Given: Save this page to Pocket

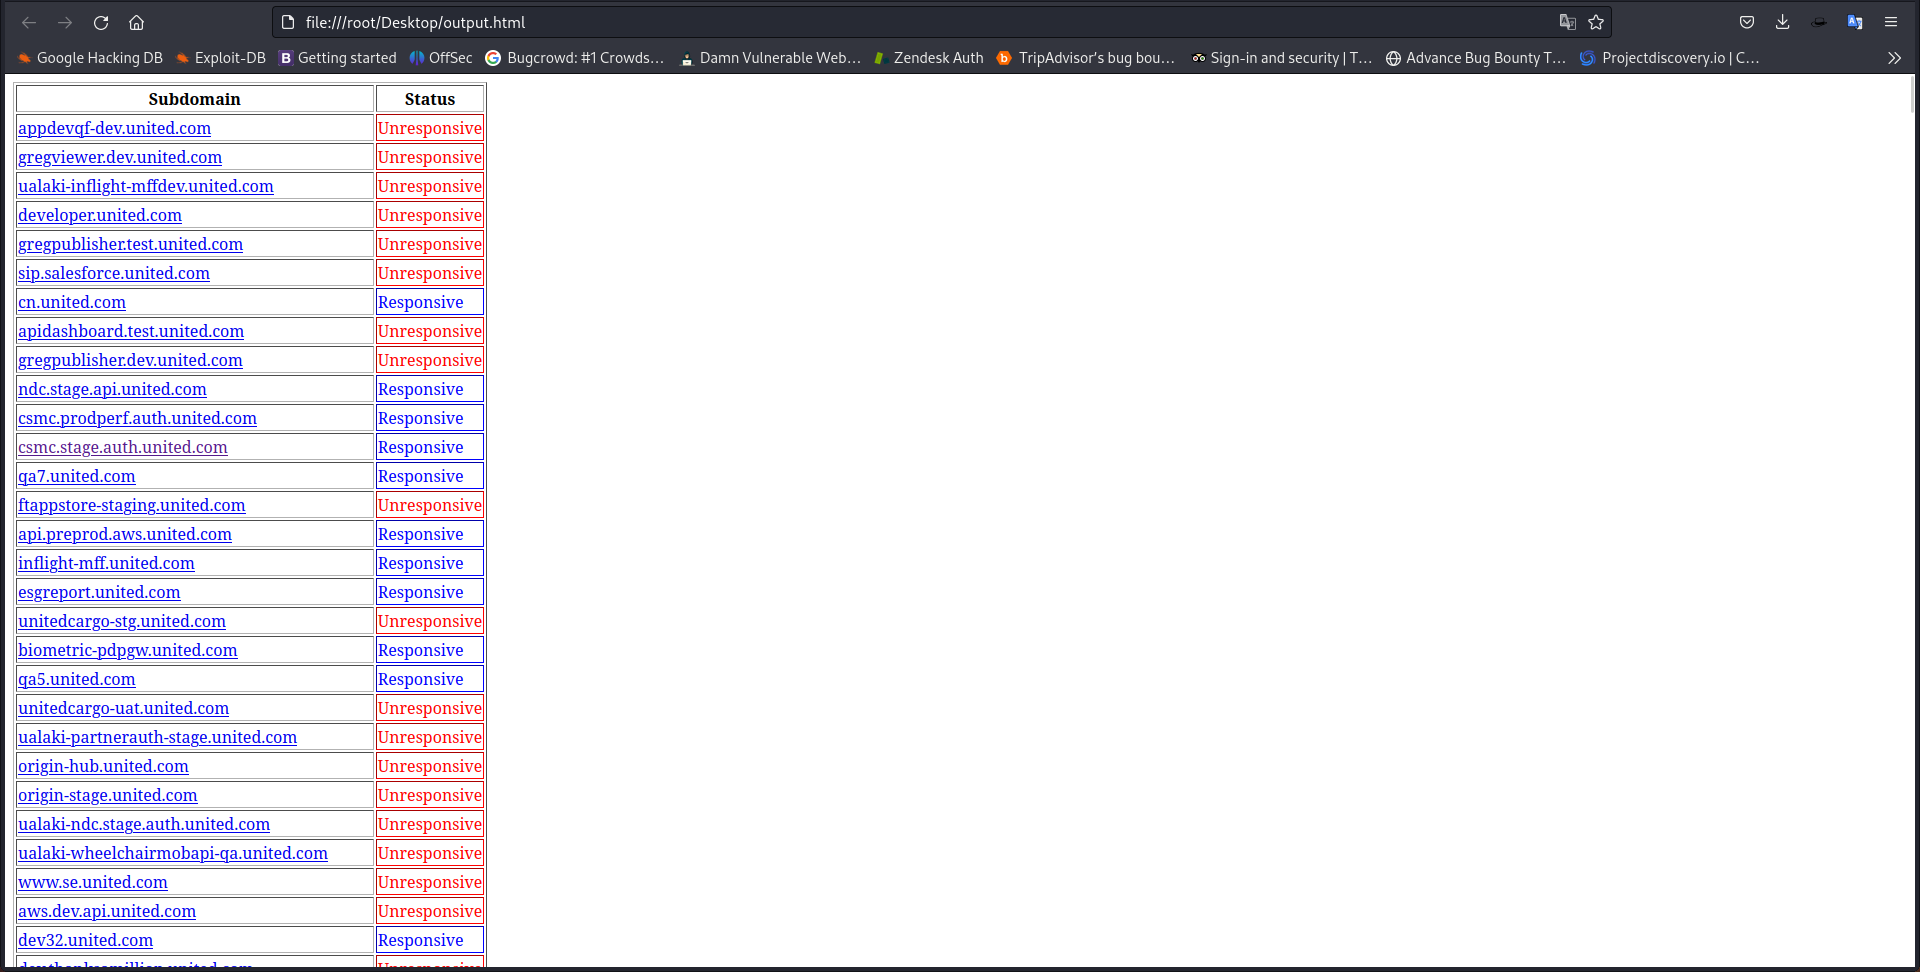Looking at the screenshot, I should click(1746, 22).
